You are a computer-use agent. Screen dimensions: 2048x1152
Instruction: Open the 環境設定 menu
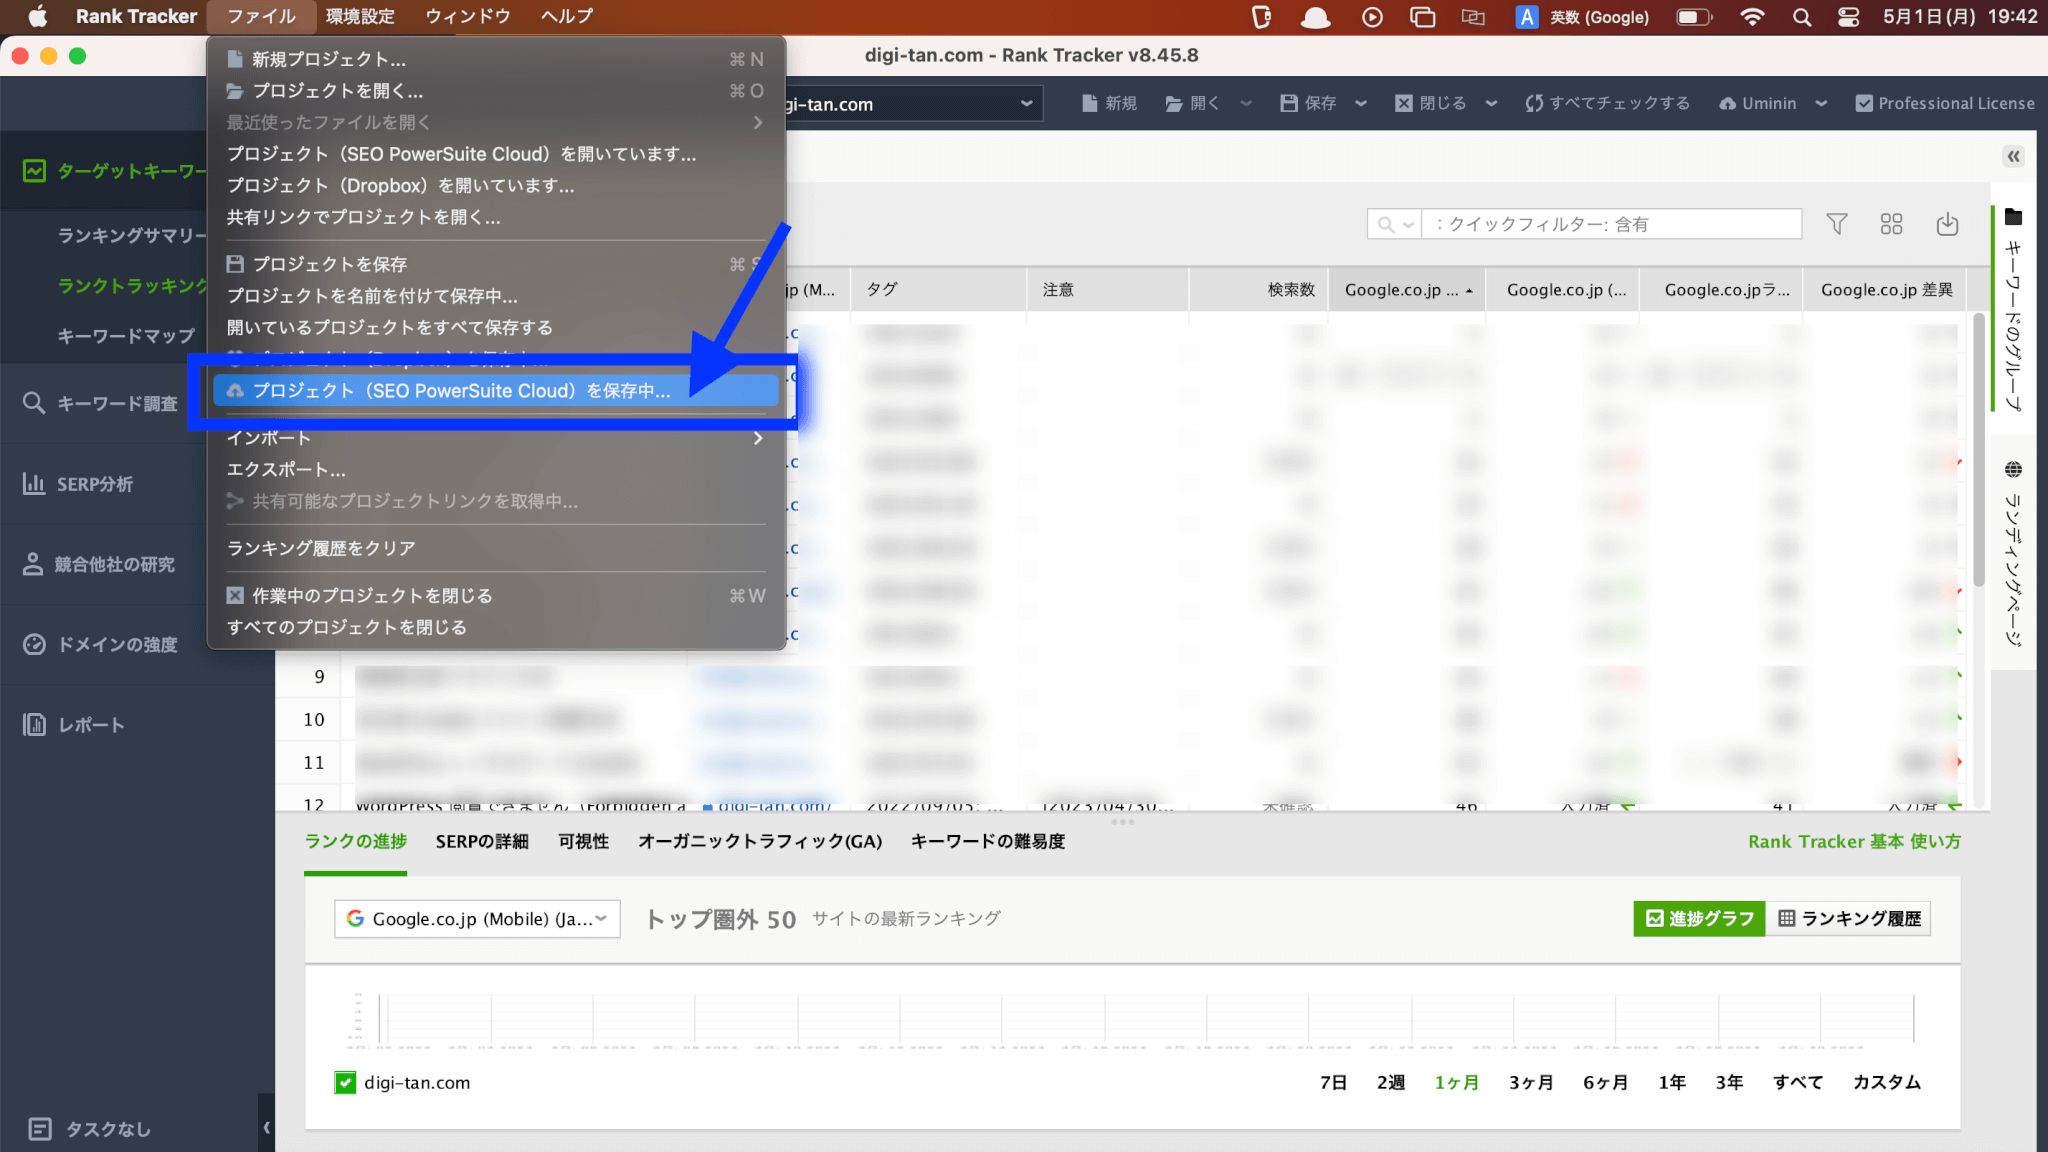360,16
